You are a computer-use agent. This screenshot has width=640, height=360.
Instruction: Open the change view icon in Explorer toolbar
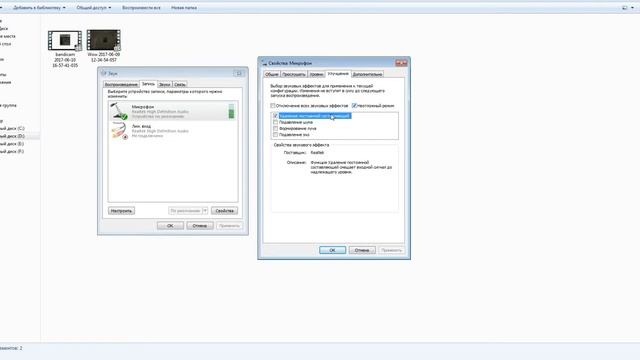point(624,8)
